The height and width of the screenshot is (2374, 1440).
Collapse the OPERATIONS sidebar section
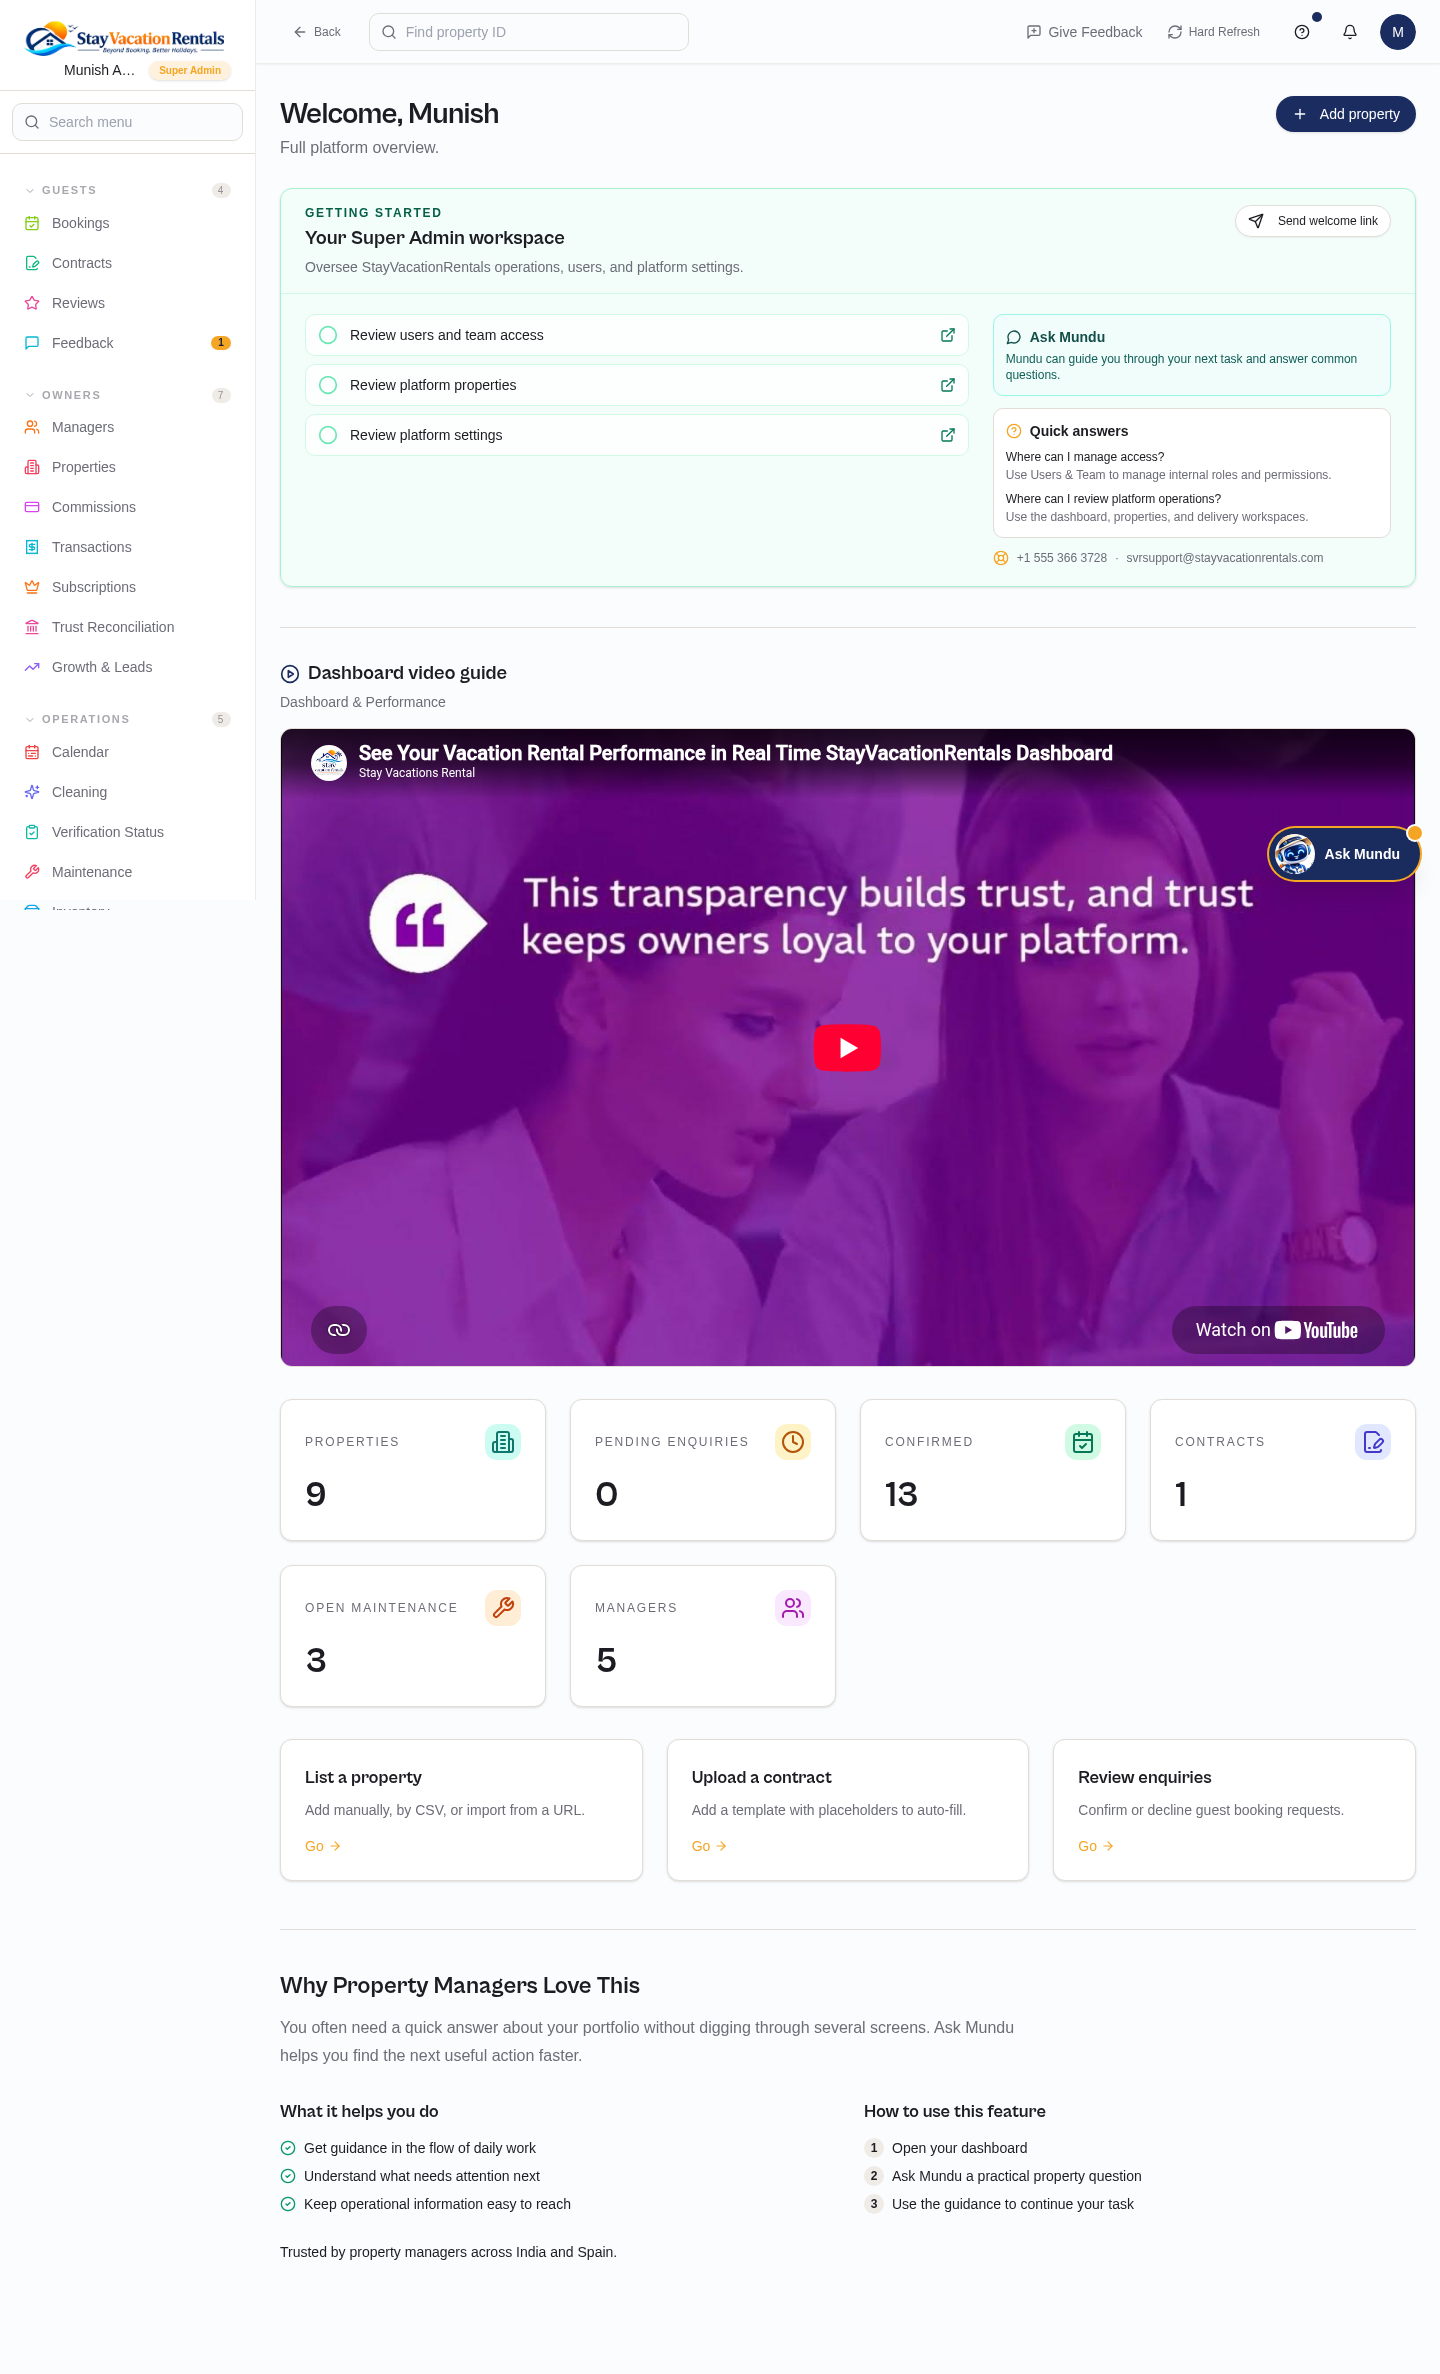(127, 719)
